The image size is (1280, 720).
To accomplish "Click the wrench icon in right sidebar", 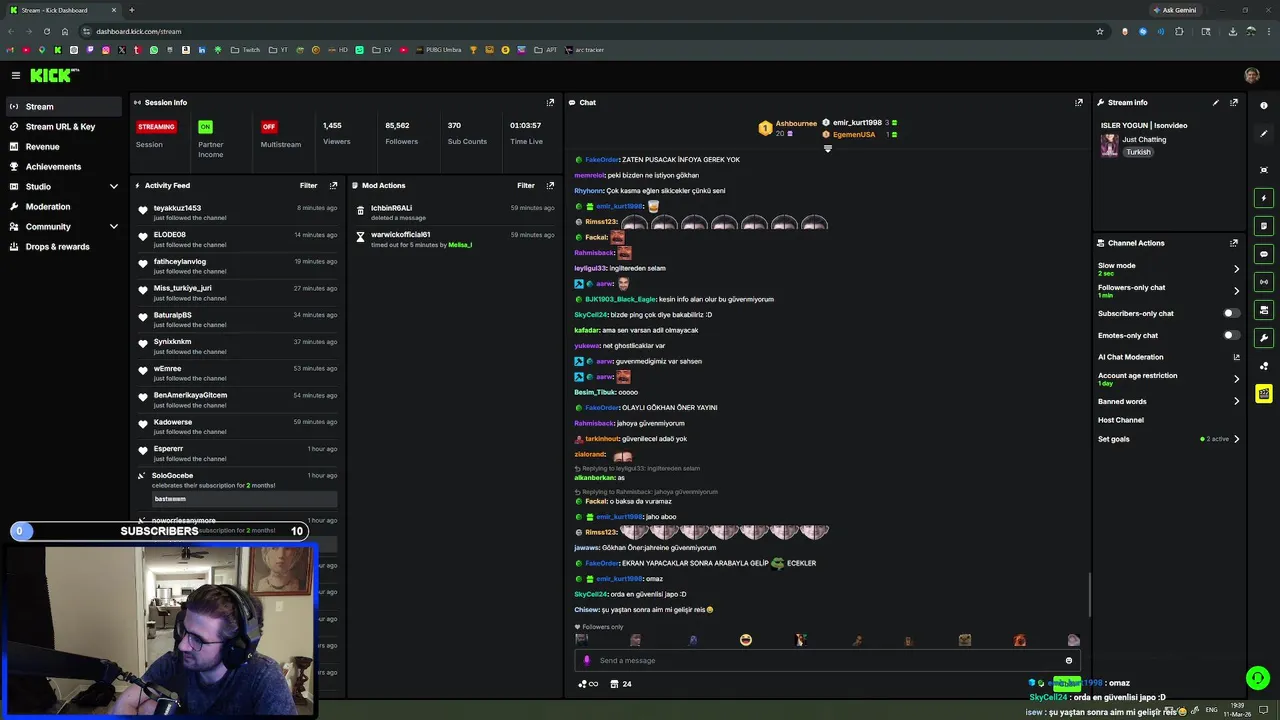I will pyautogui.click(x=1264, y=338).
